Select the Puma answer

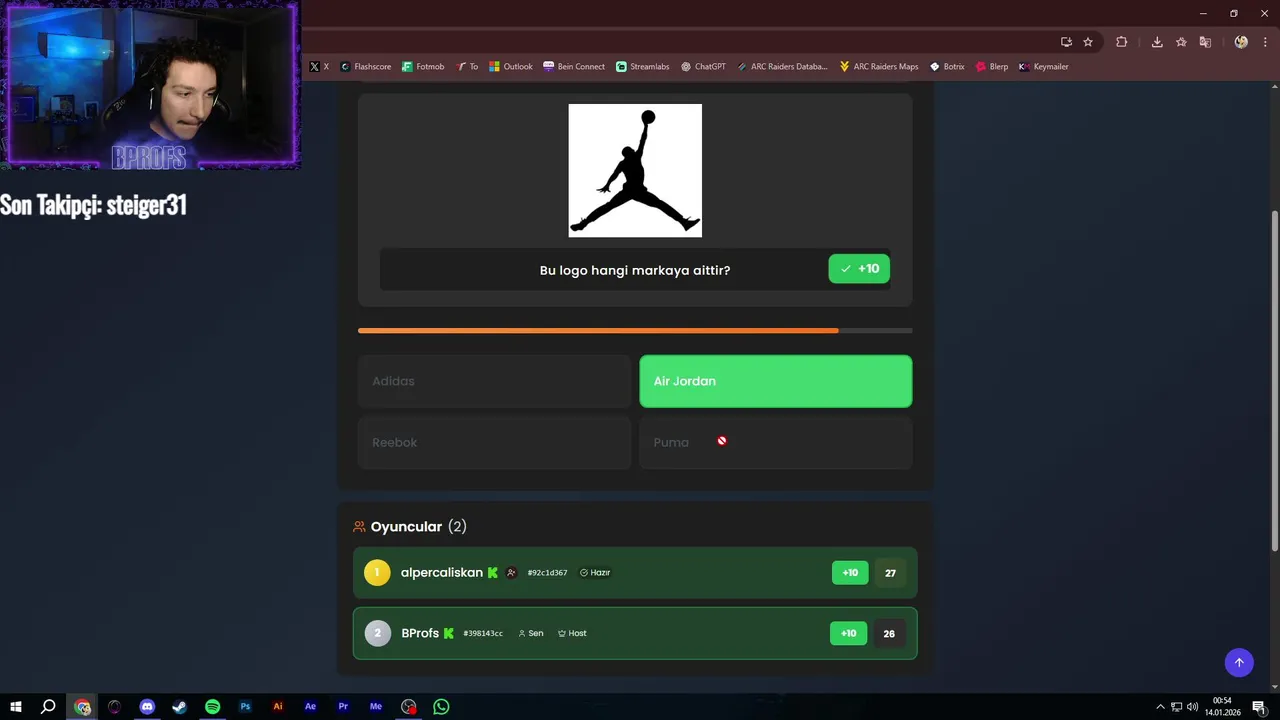(776, 442)
